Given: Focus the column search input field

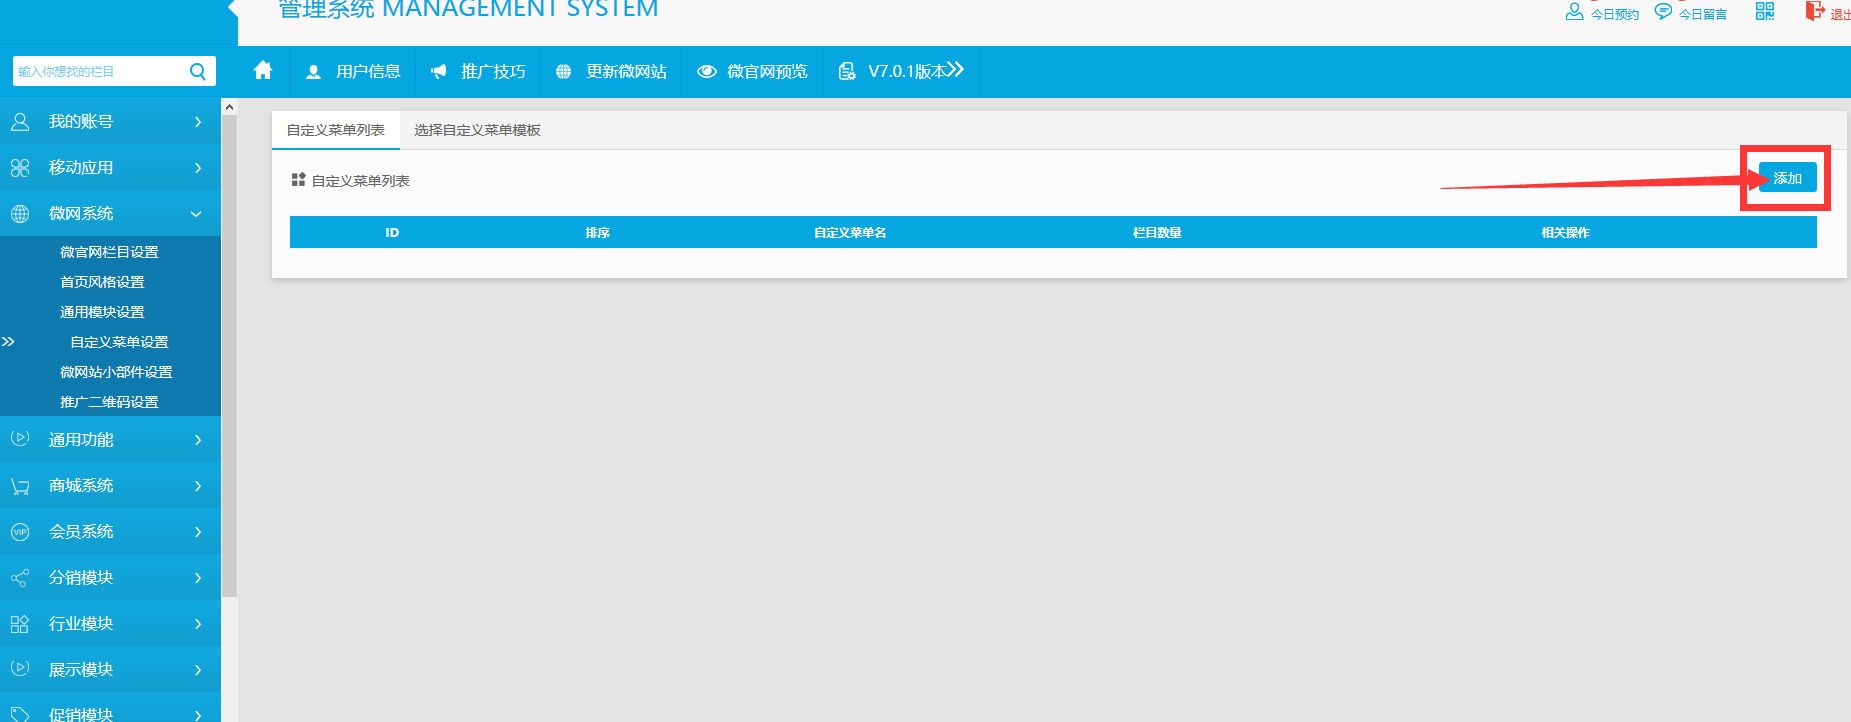Looking at the screenshot, I should 100,71.
